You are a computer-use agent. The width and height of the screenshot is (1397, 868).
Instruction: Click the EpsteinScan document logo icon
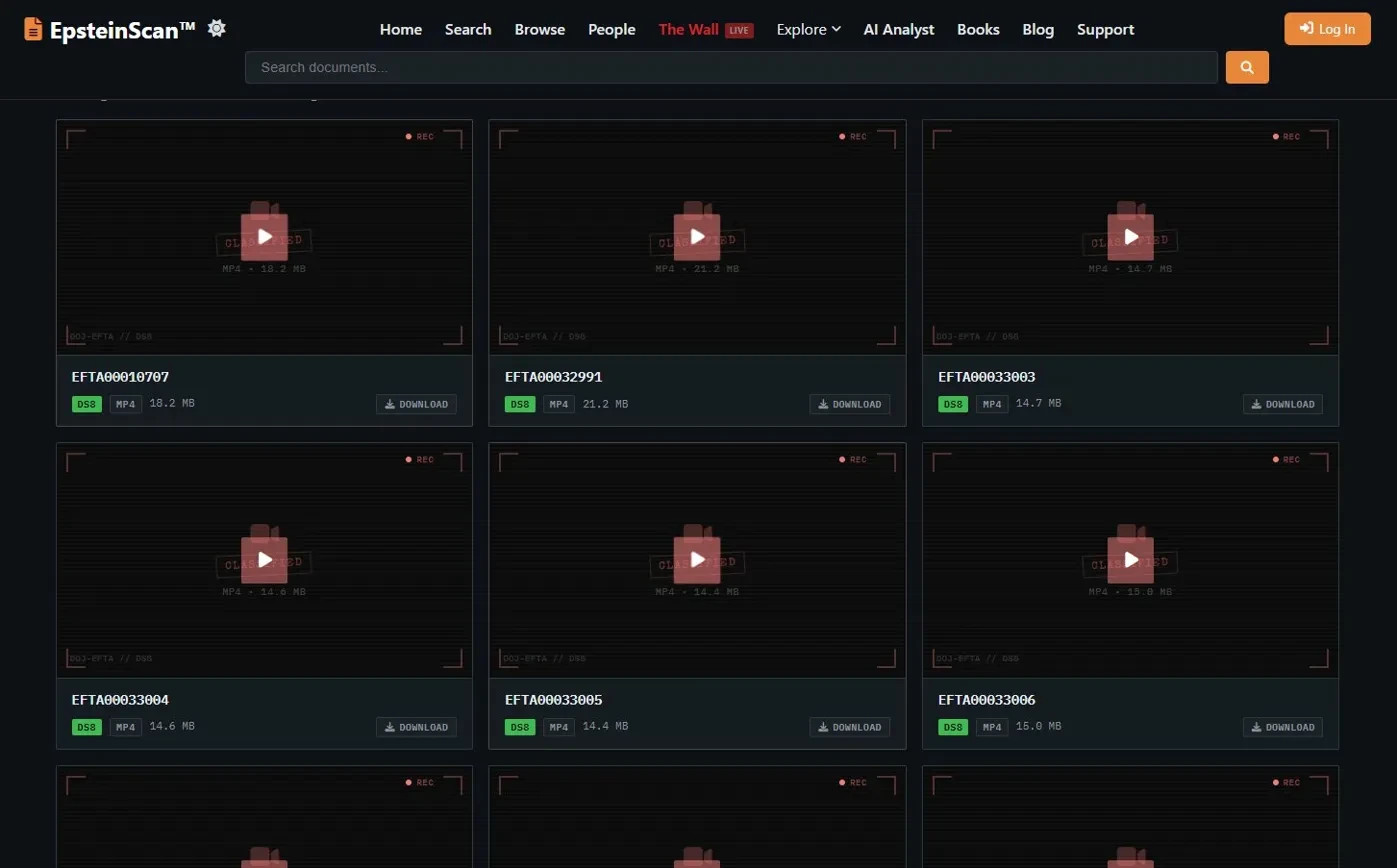[x=34, y=29]
